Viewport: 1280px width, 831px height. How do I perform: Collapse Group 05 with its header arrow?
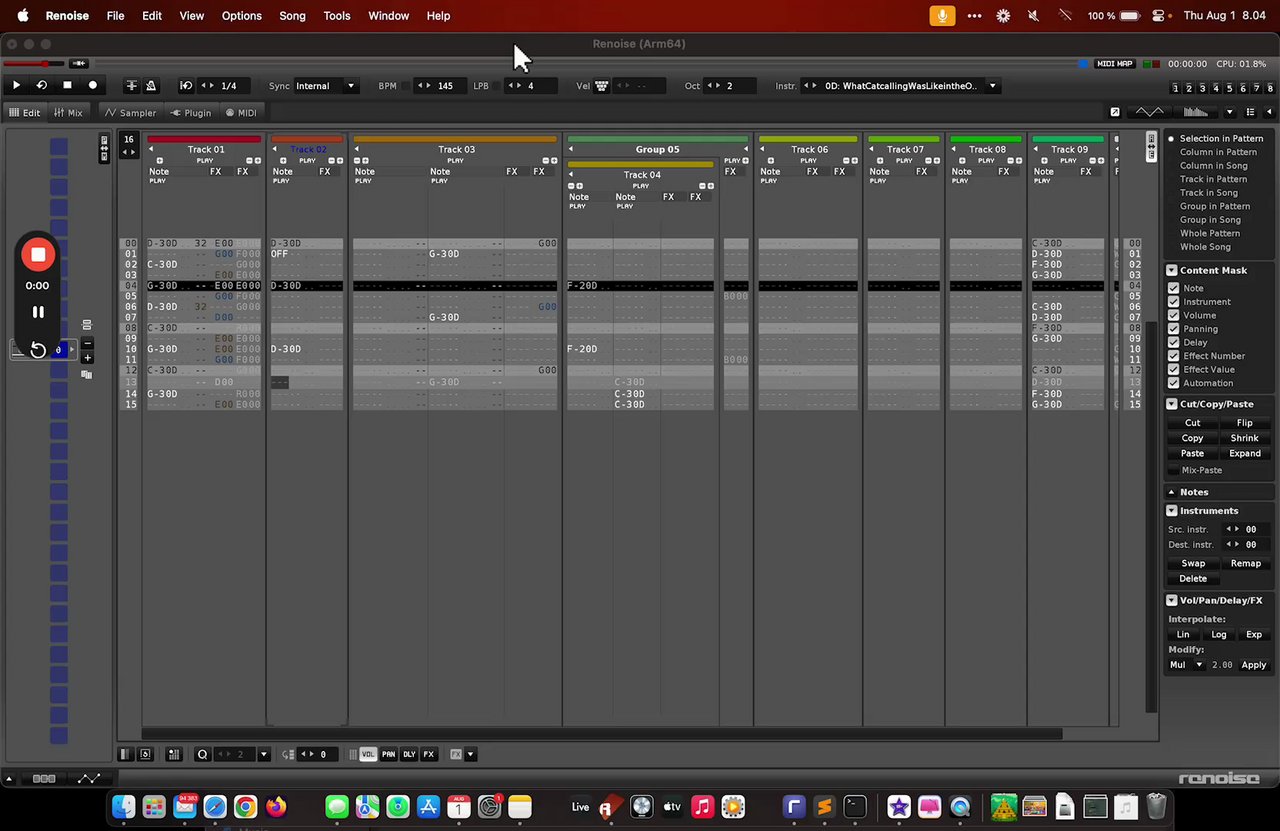click(x=571, y=150)
